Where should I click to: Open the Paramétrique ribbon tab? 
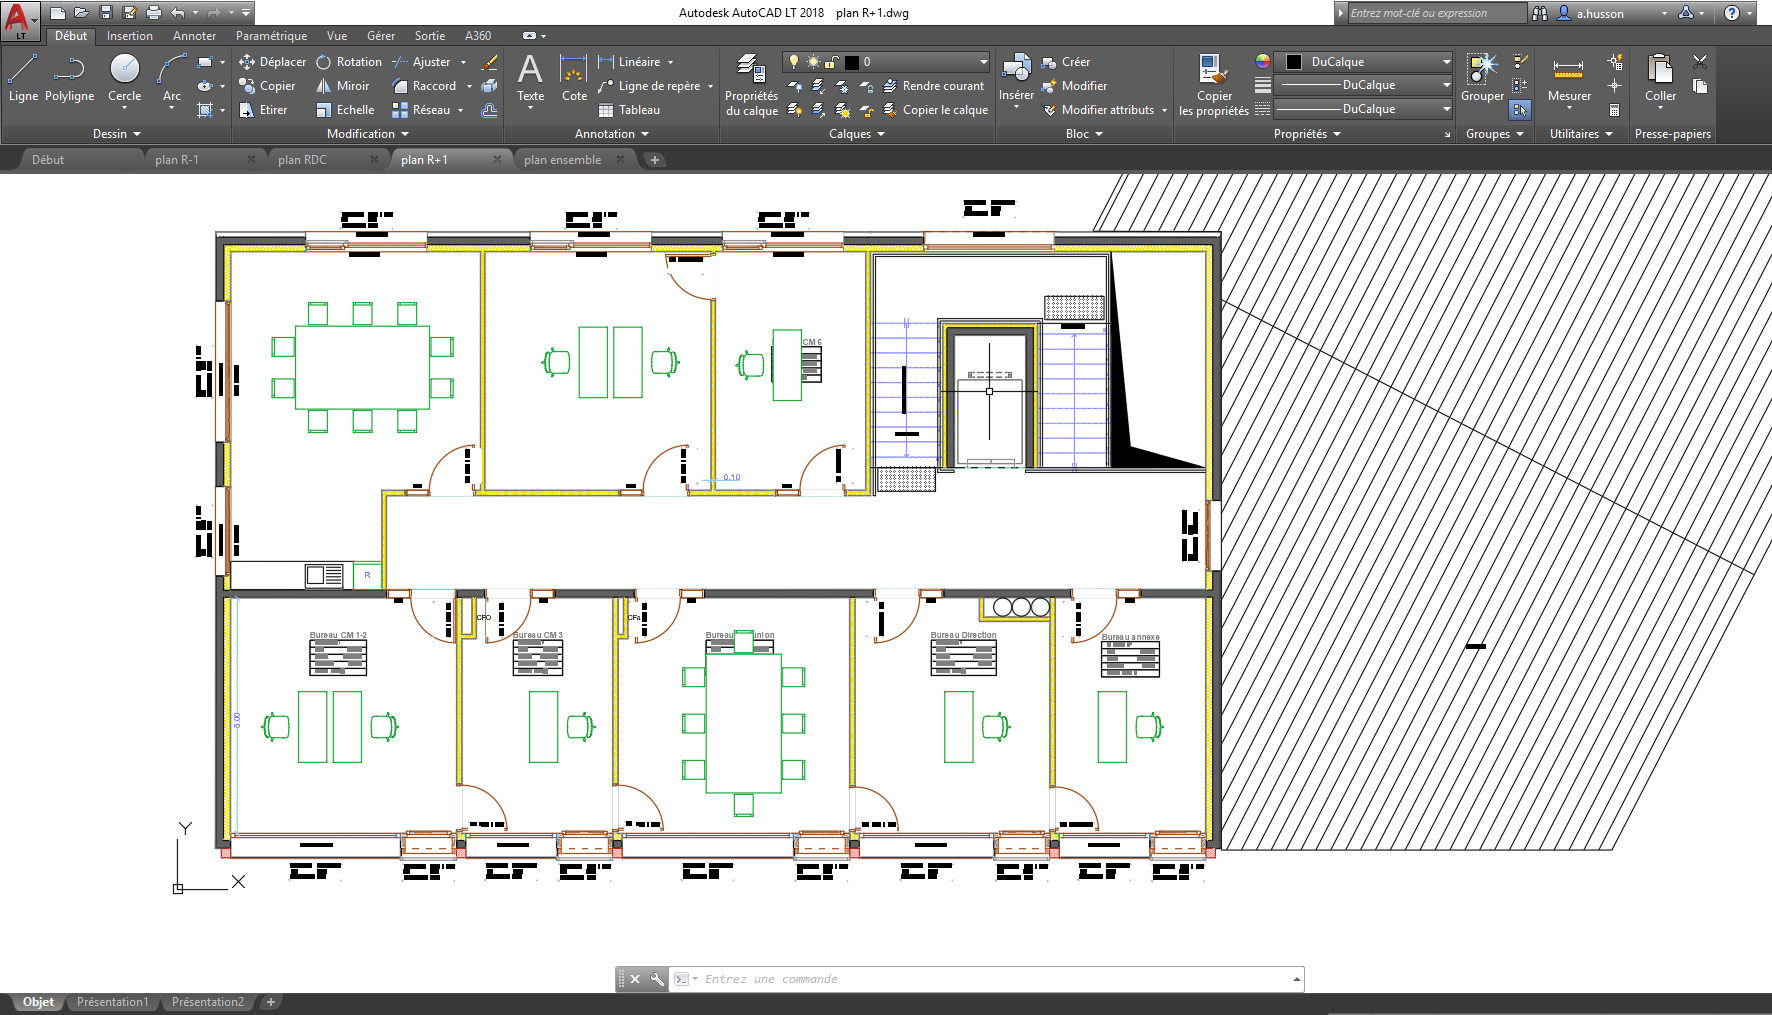271,36
